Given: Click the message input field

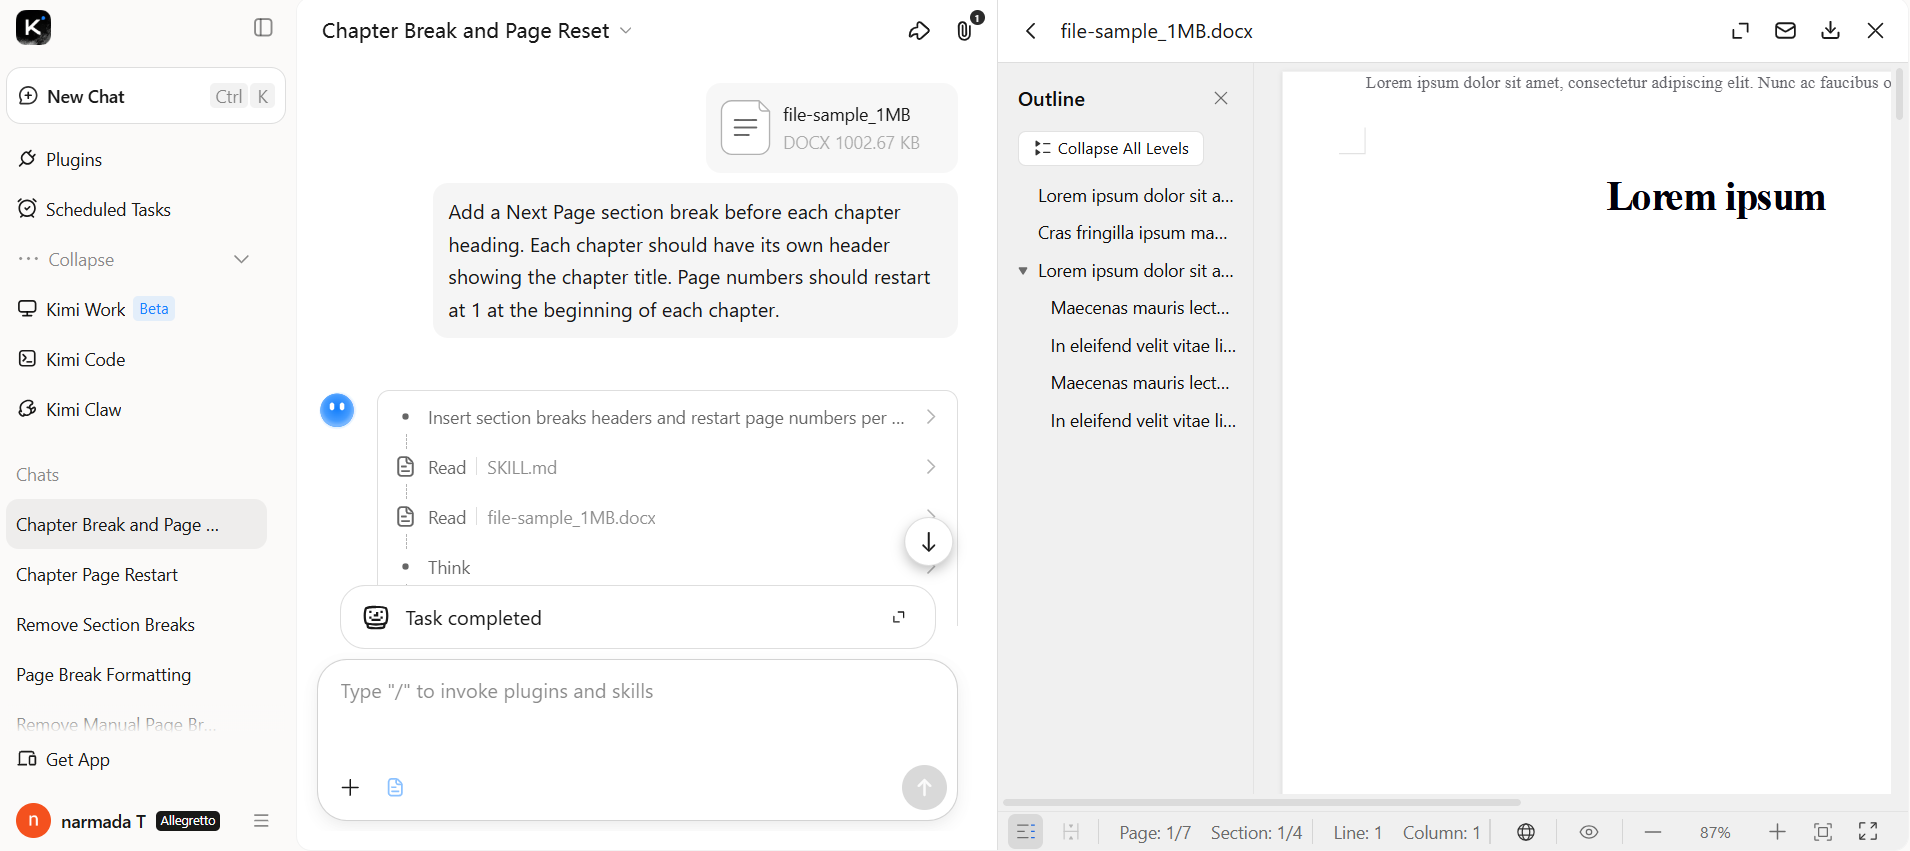Looking at the screenshot, I should click(636, 692).
